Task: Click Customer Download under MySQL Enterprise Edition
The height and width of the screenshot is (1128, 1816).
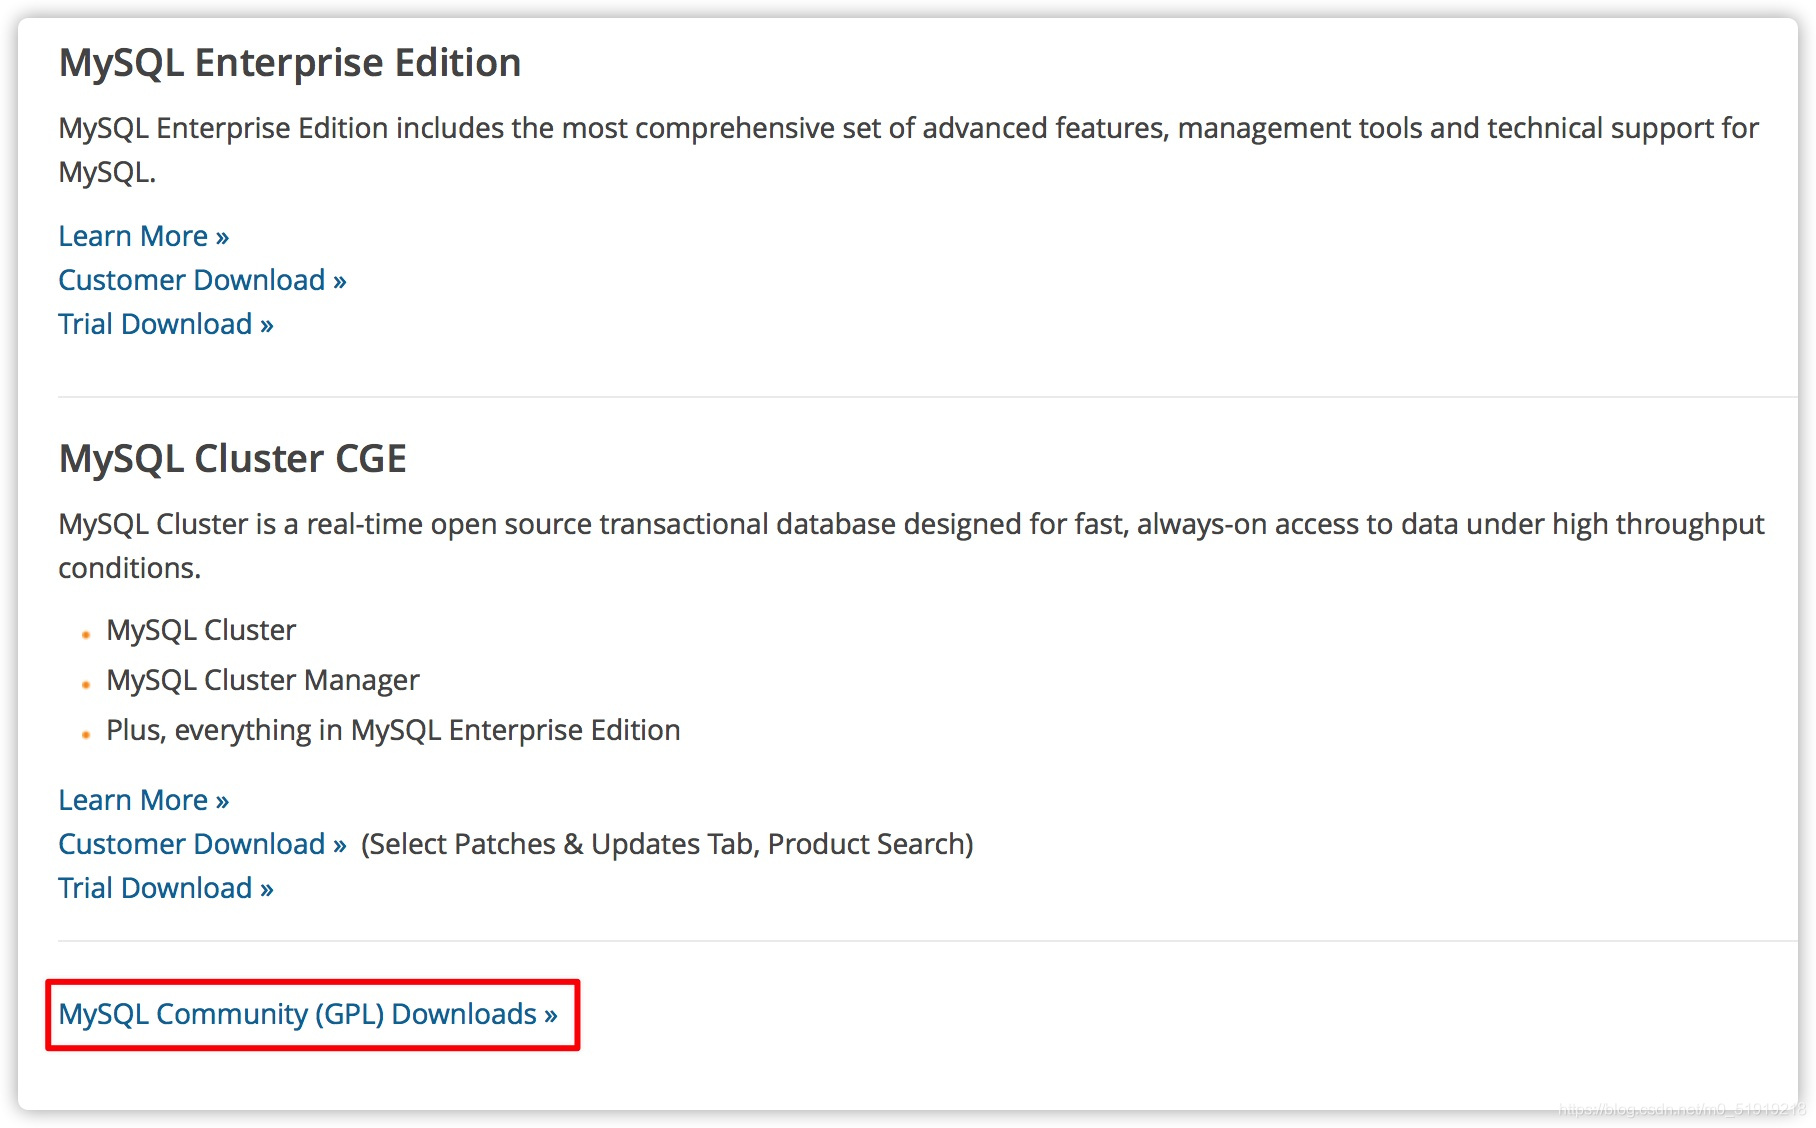Action: 202,280
